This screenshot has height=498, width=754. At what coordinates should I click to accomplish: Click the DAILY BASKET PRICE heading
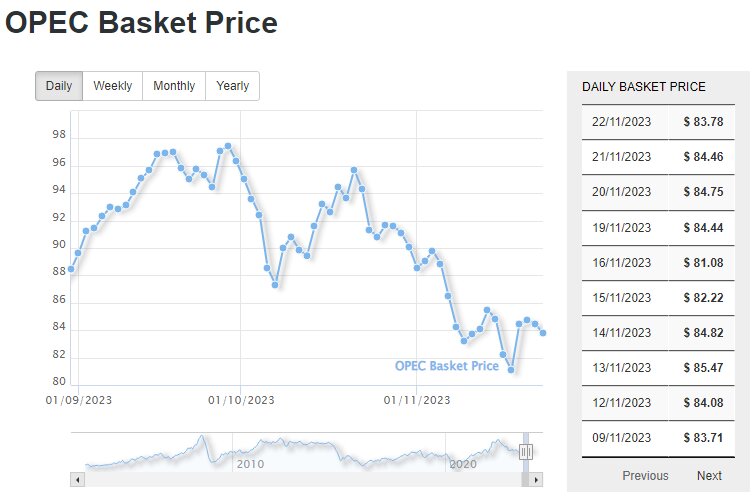(643, 87)
